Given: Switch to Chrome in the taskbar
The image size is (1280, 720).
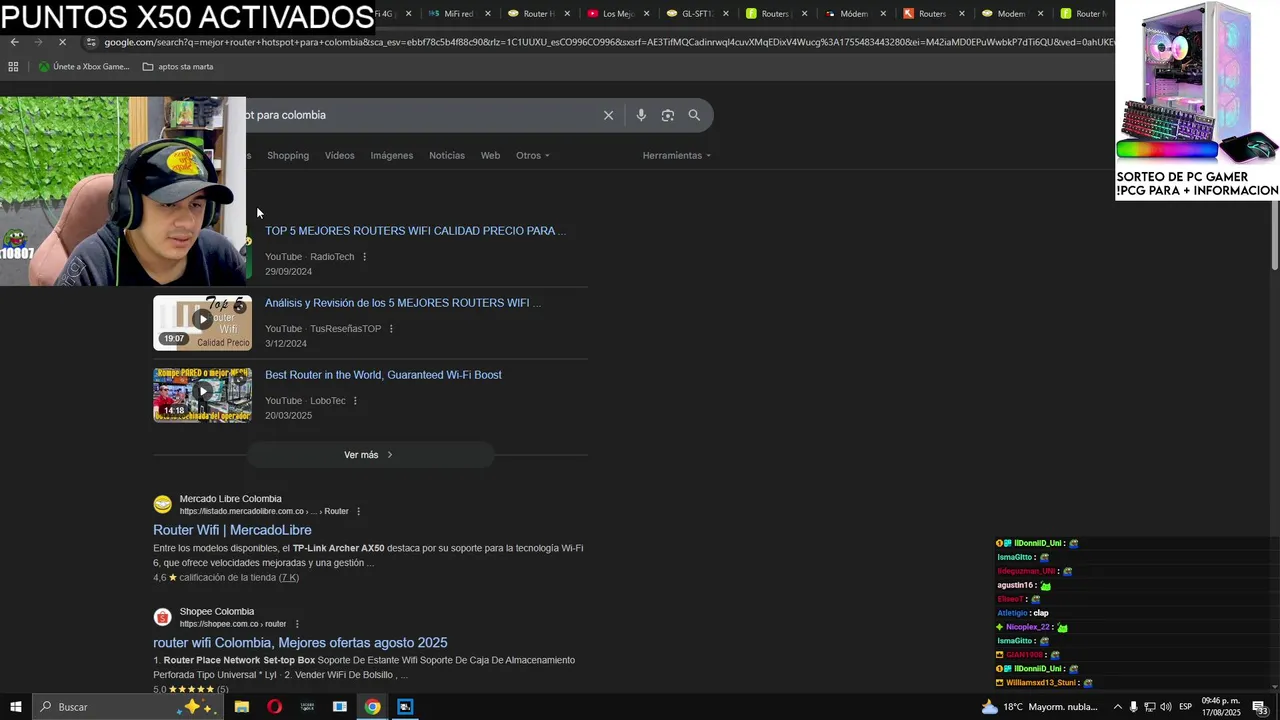Looking at the screenshot, I should pyautogui.click(x=372, y=707).
